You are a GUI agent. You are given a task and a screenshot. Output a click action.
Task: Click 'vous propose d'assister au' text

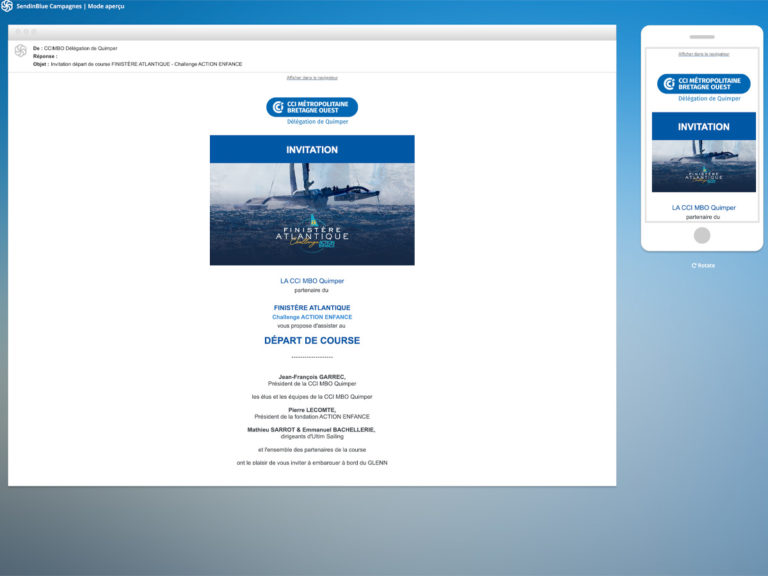[312, 325]
